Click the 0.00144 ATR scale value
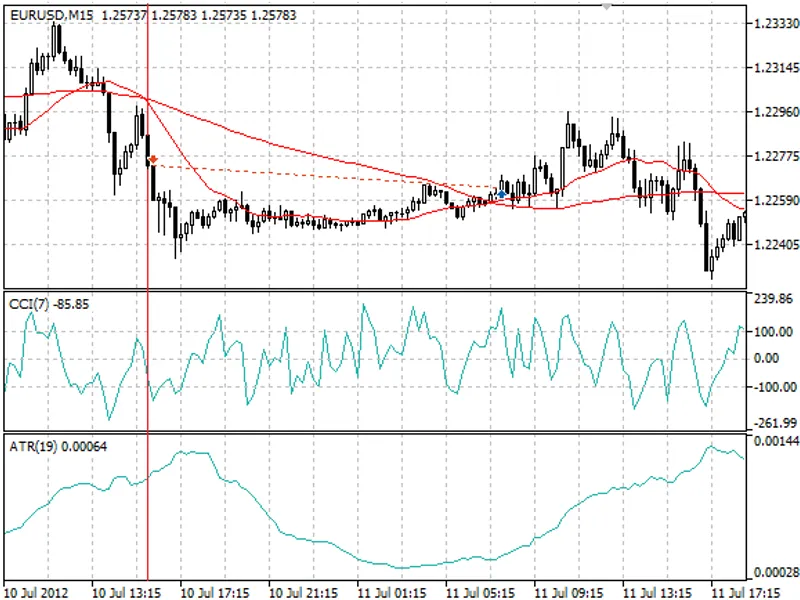The height and width of the screenshot is (600, 800). (x=776, y=441)
